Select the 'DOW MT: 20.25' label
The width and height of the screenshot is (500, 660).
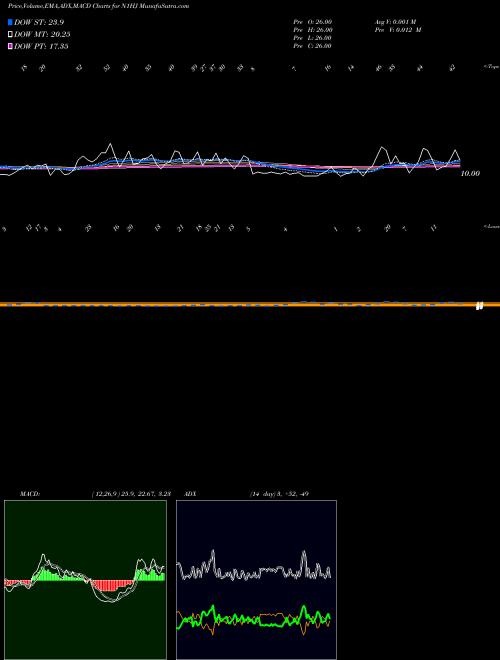[42, 35]
